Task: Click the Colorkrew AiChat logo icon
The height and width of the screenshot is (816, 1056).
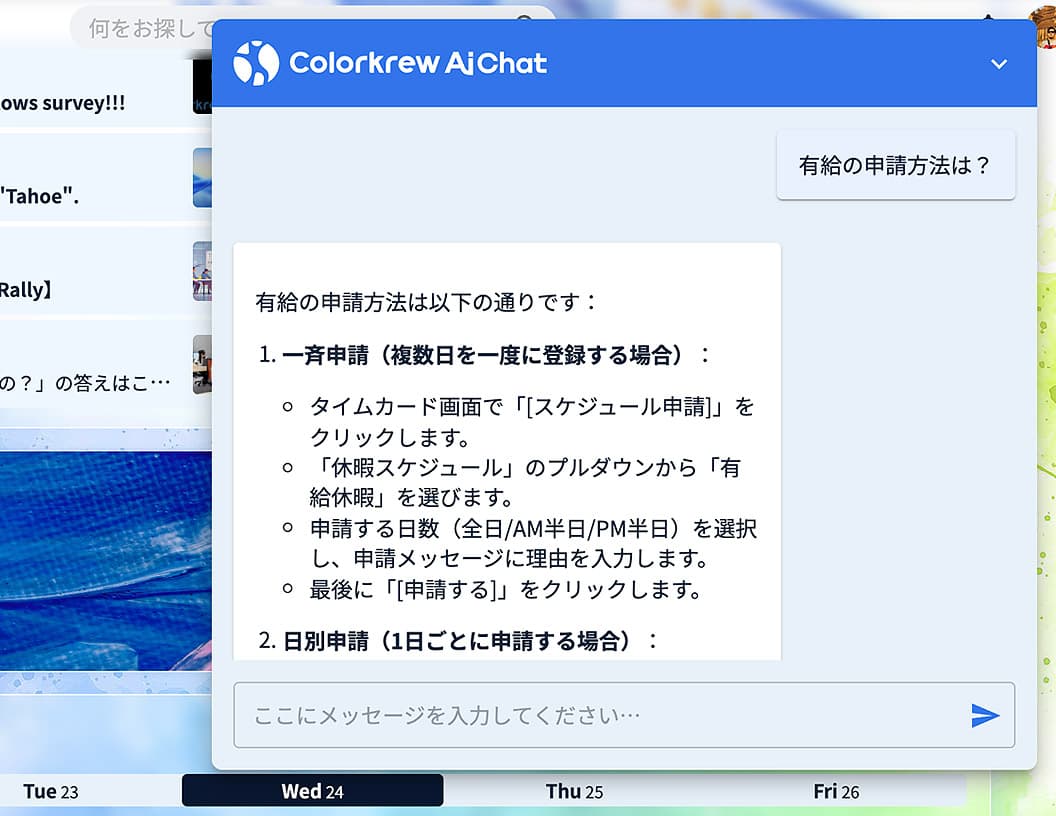Action: (255, 63)
